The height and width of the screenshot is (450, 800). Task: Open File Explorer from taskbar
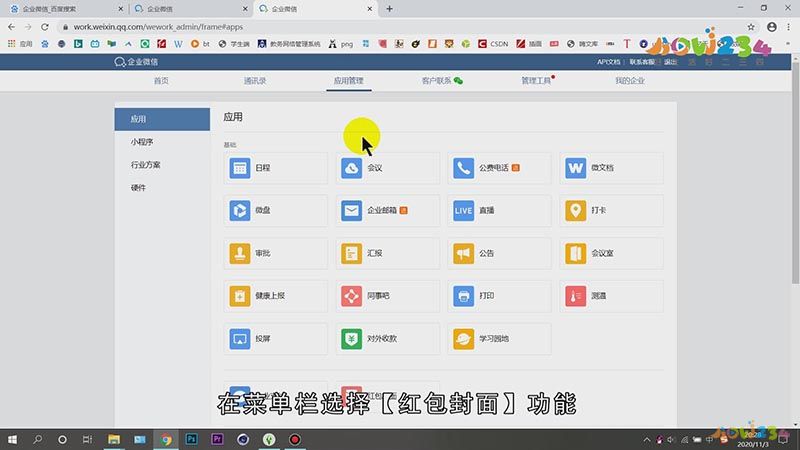click(114, 439)
